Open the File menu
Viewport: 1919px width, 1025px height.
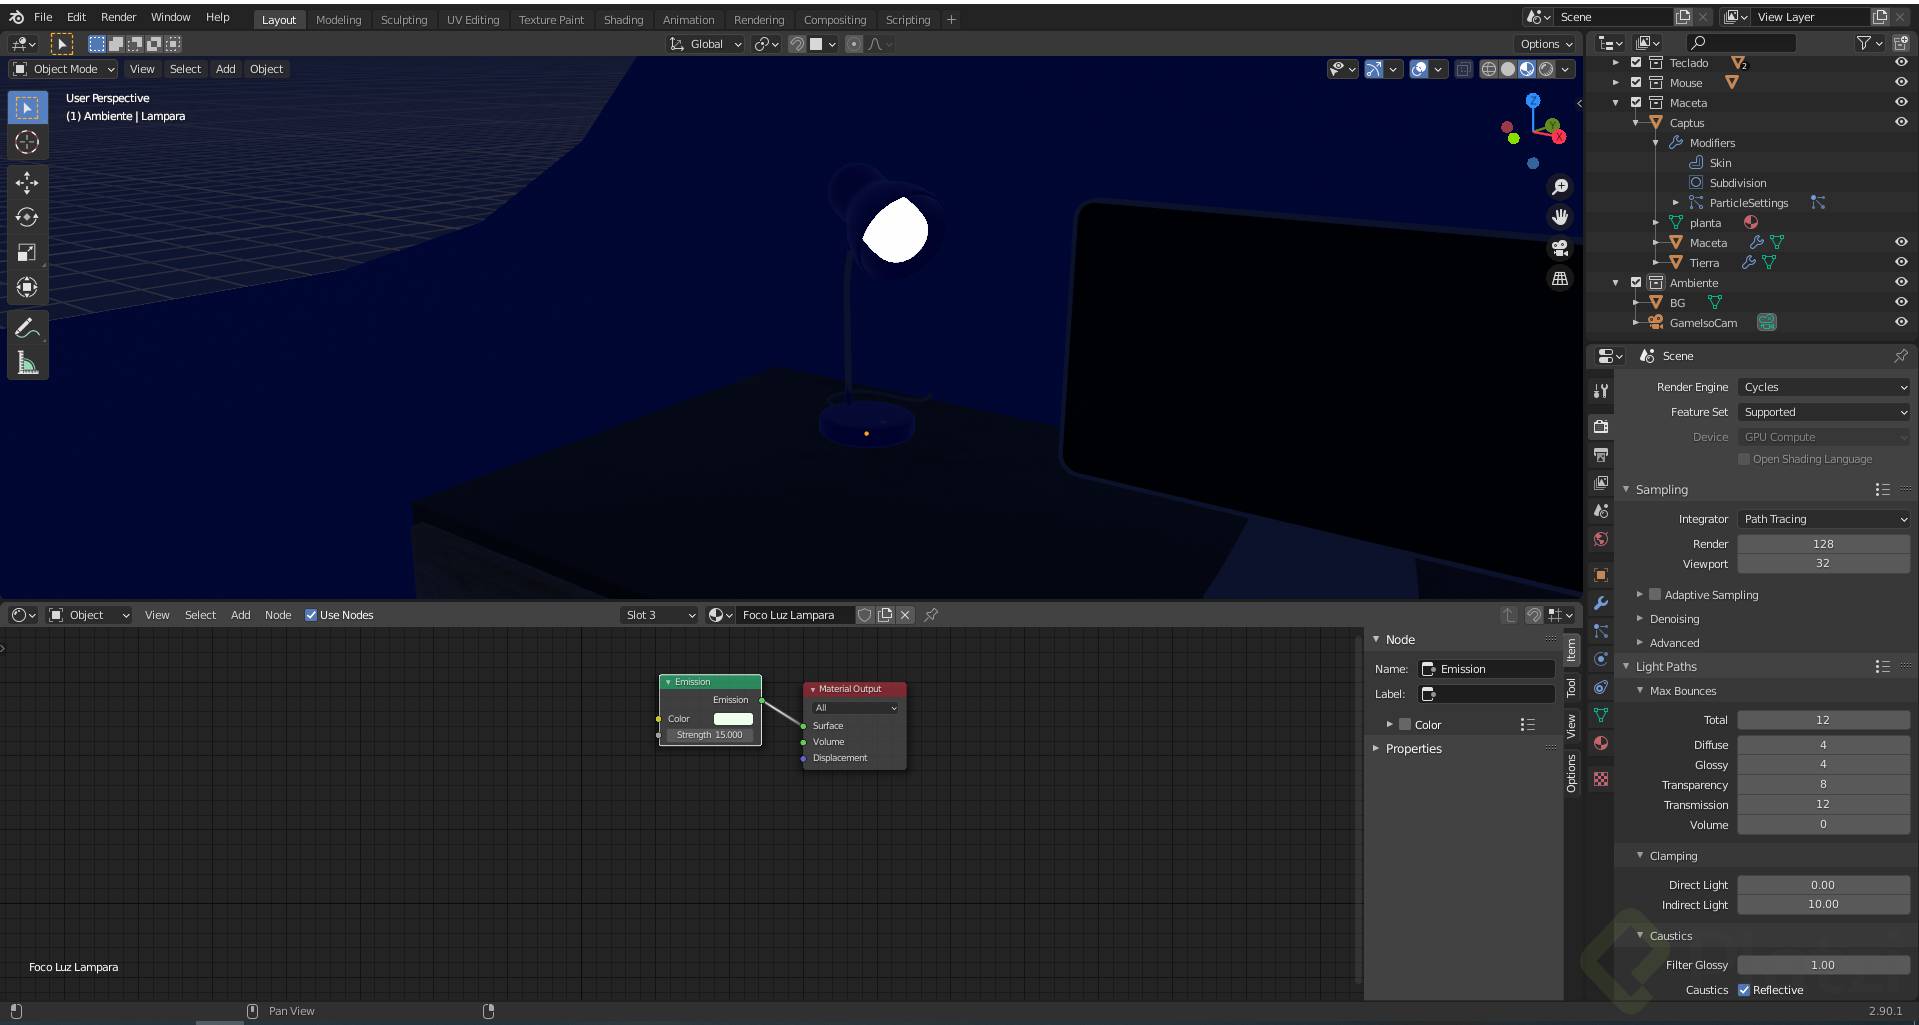point(43,17)
